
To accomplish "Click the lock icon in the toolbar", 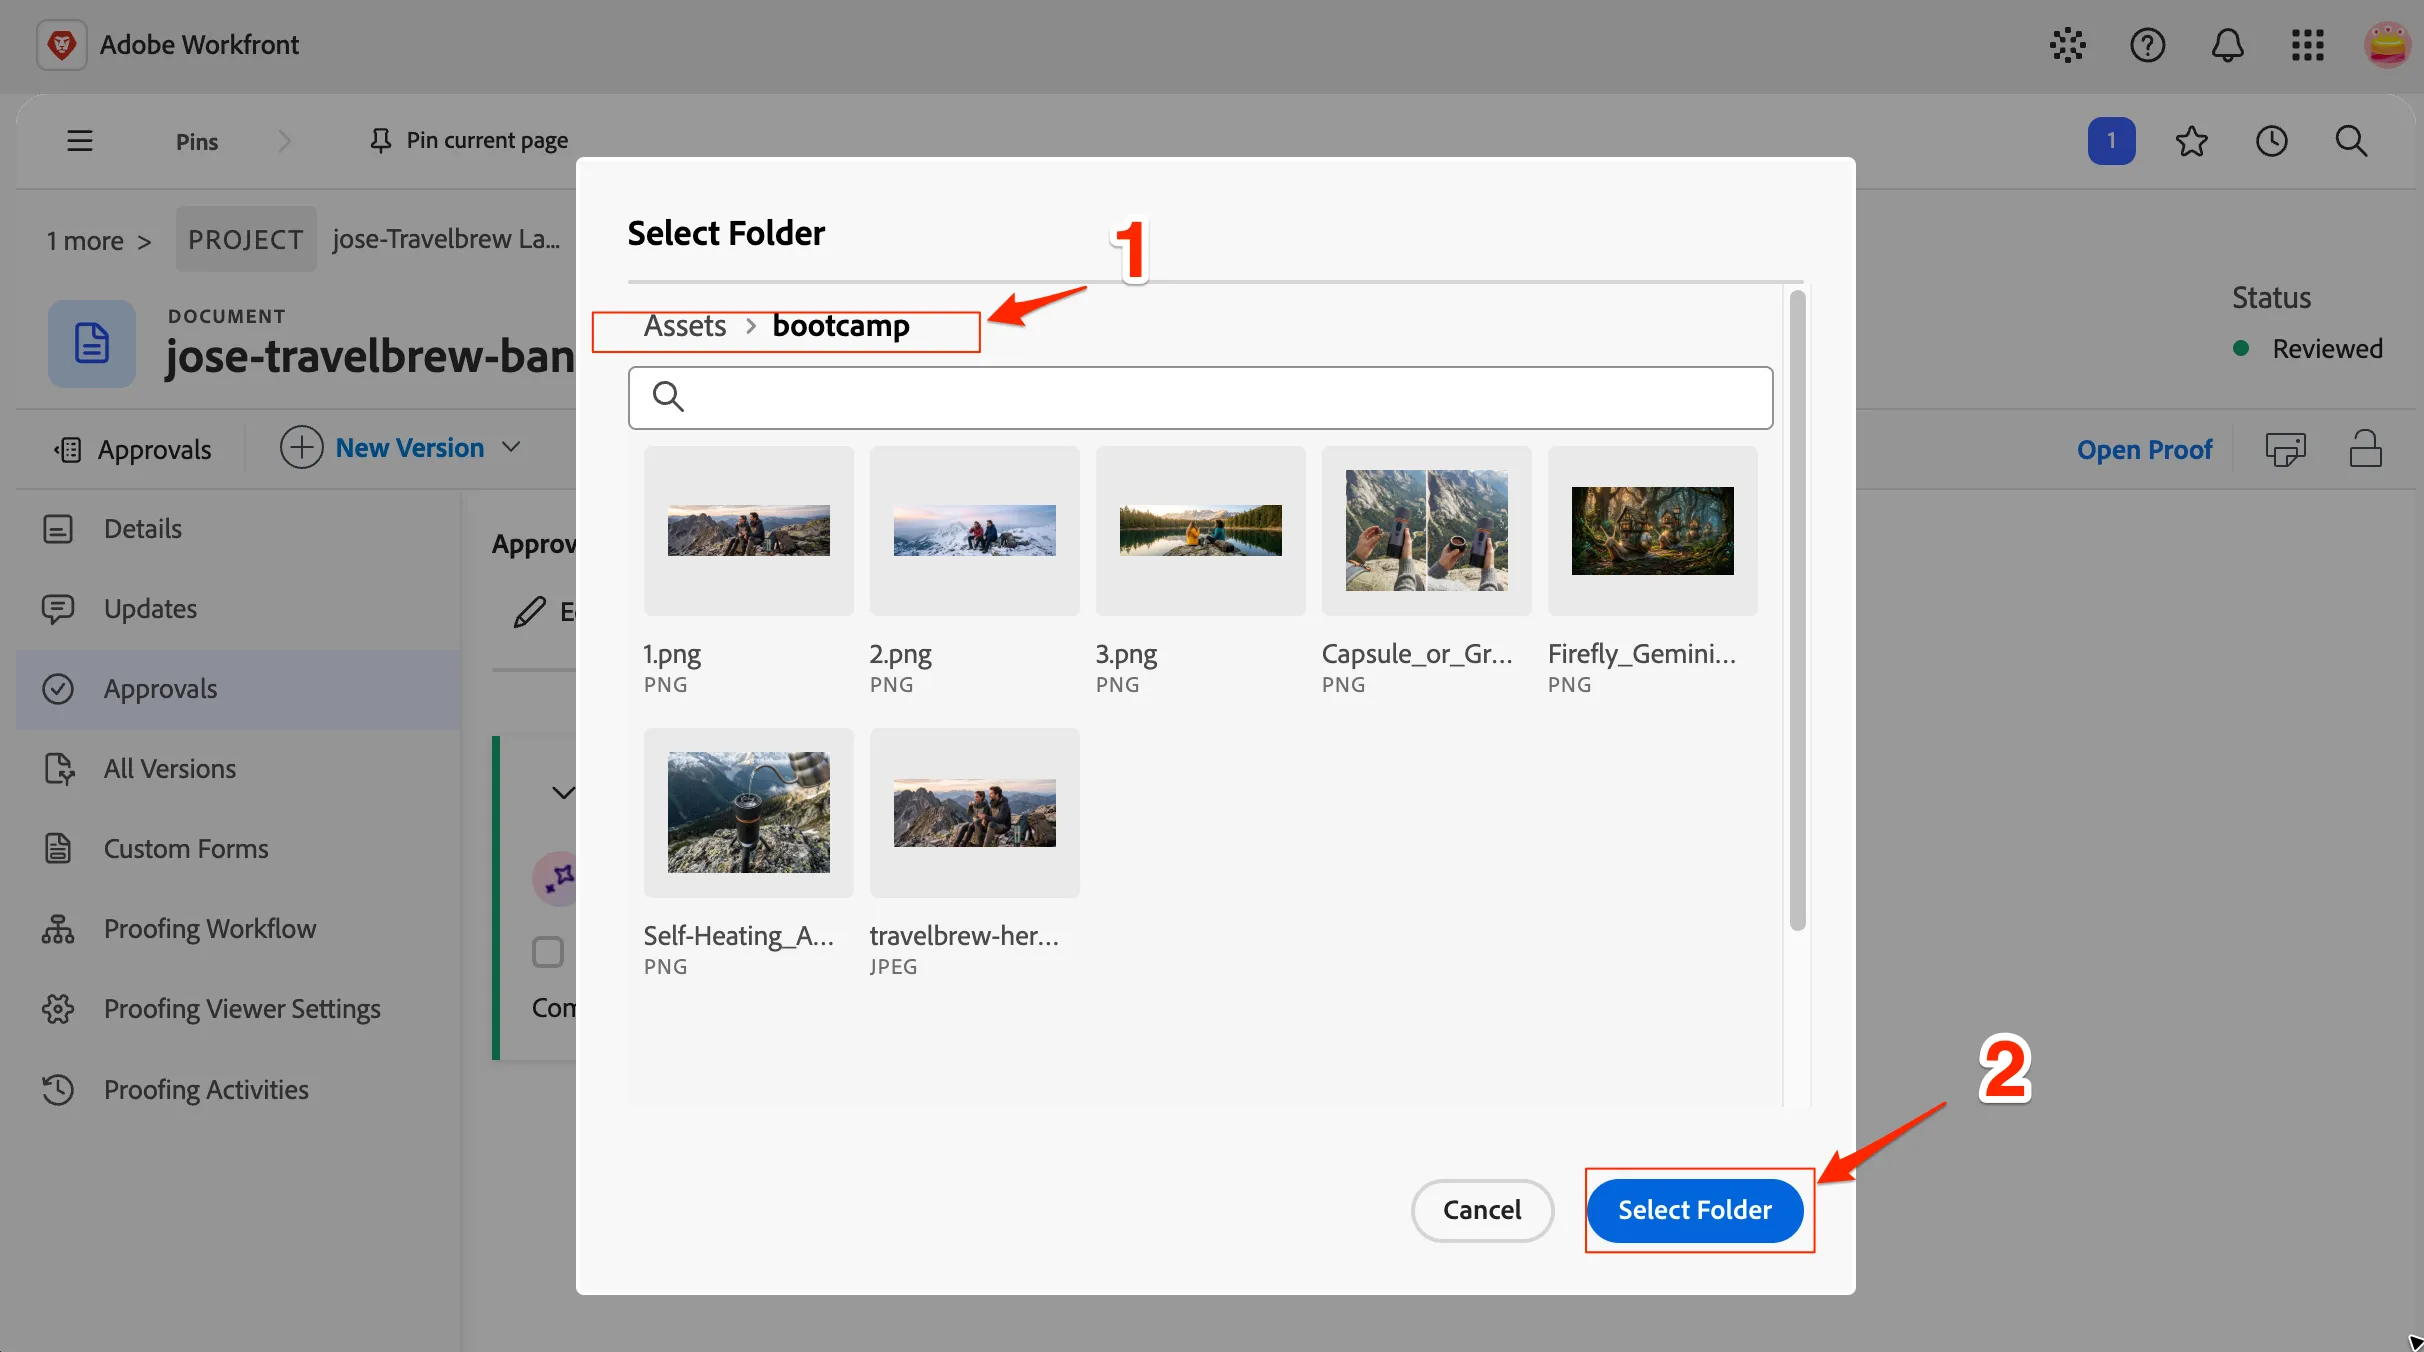I will click(x=2365, y=449).
